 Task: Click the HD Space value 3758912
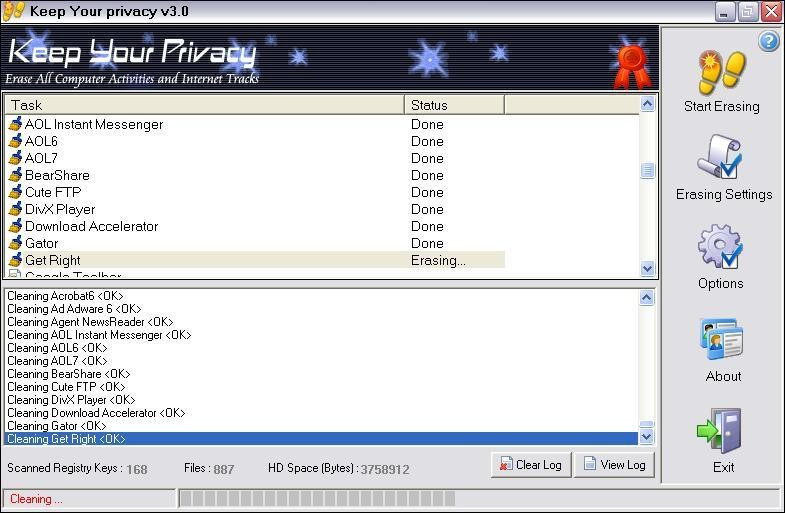[x=385, y=469]
